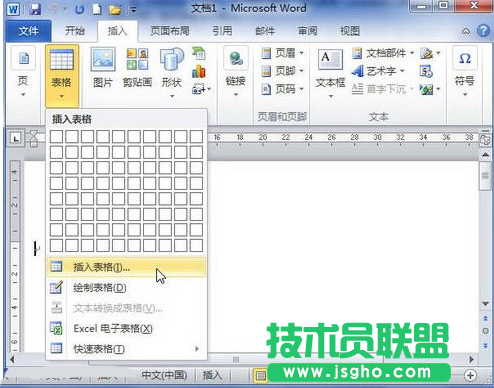Switch to the 开始 Home tab

[75, 31]
